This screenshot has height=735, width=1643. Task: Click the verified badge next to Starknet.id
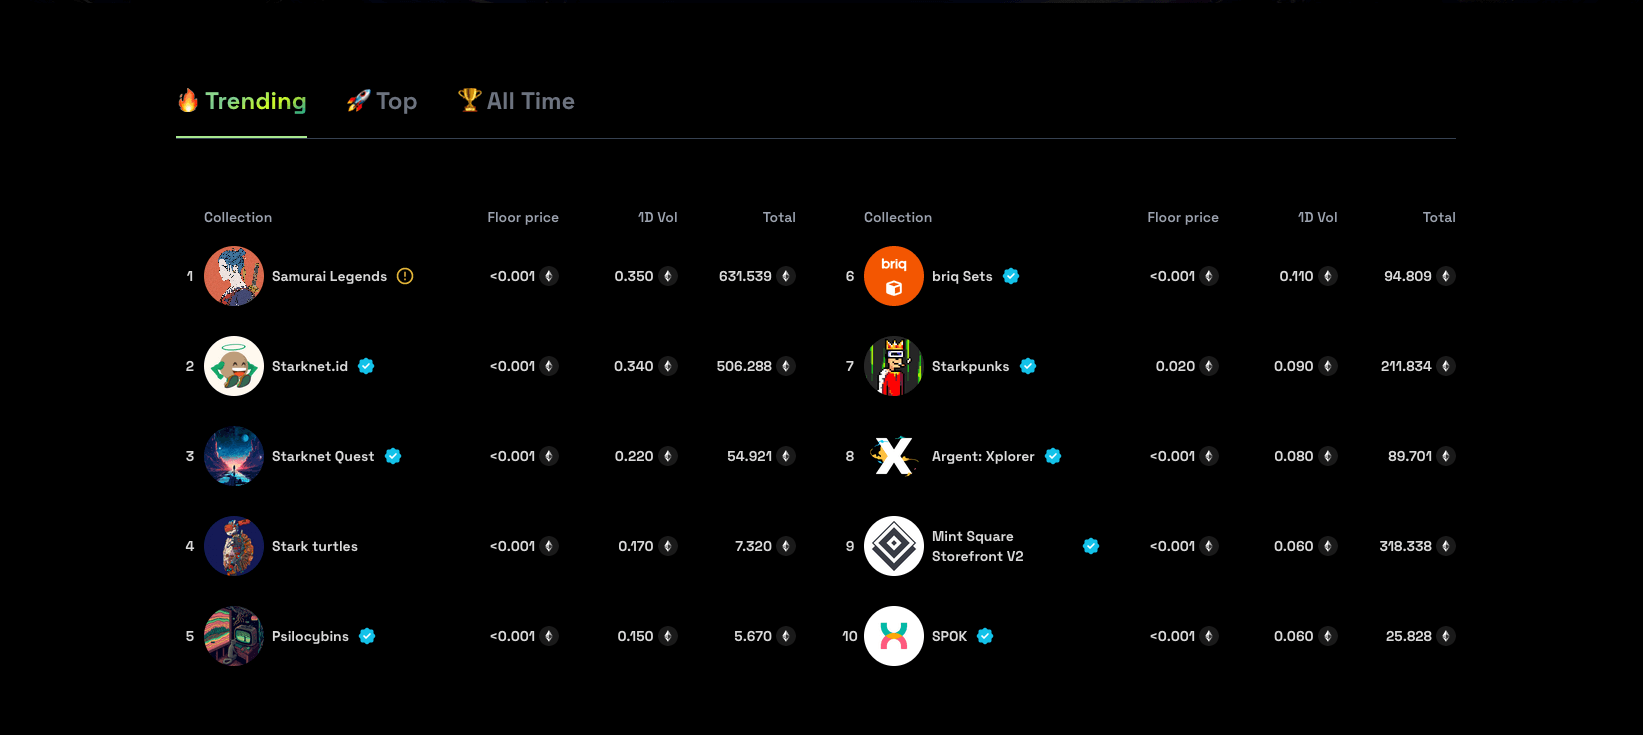(366, 366)
